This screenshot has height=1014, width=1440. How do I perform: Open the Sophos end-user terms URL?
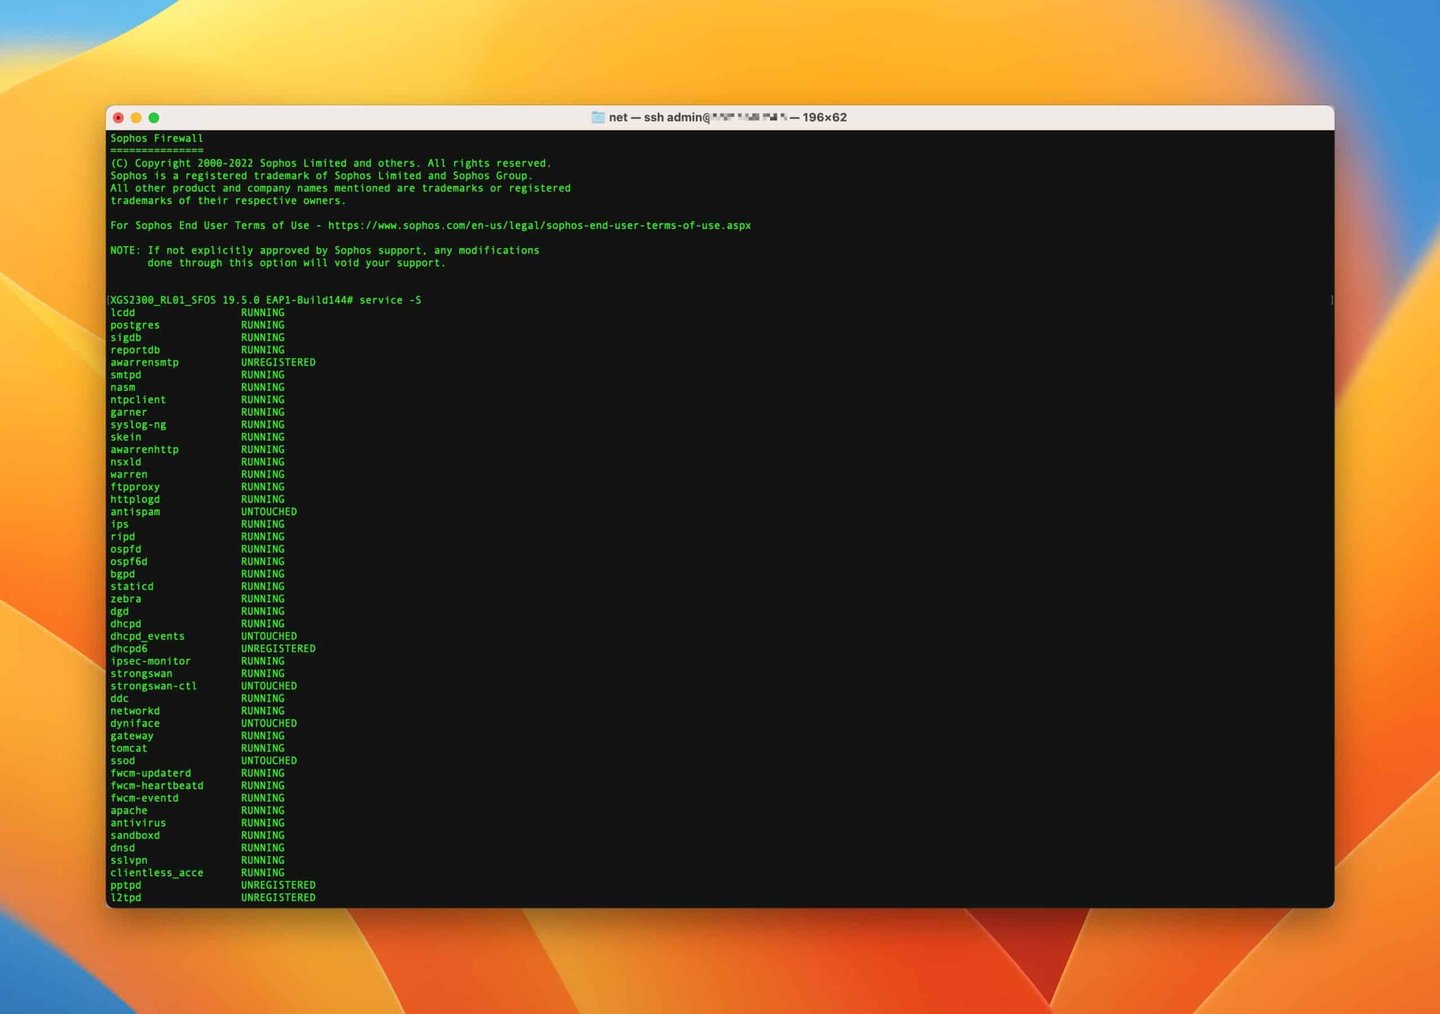539,226
